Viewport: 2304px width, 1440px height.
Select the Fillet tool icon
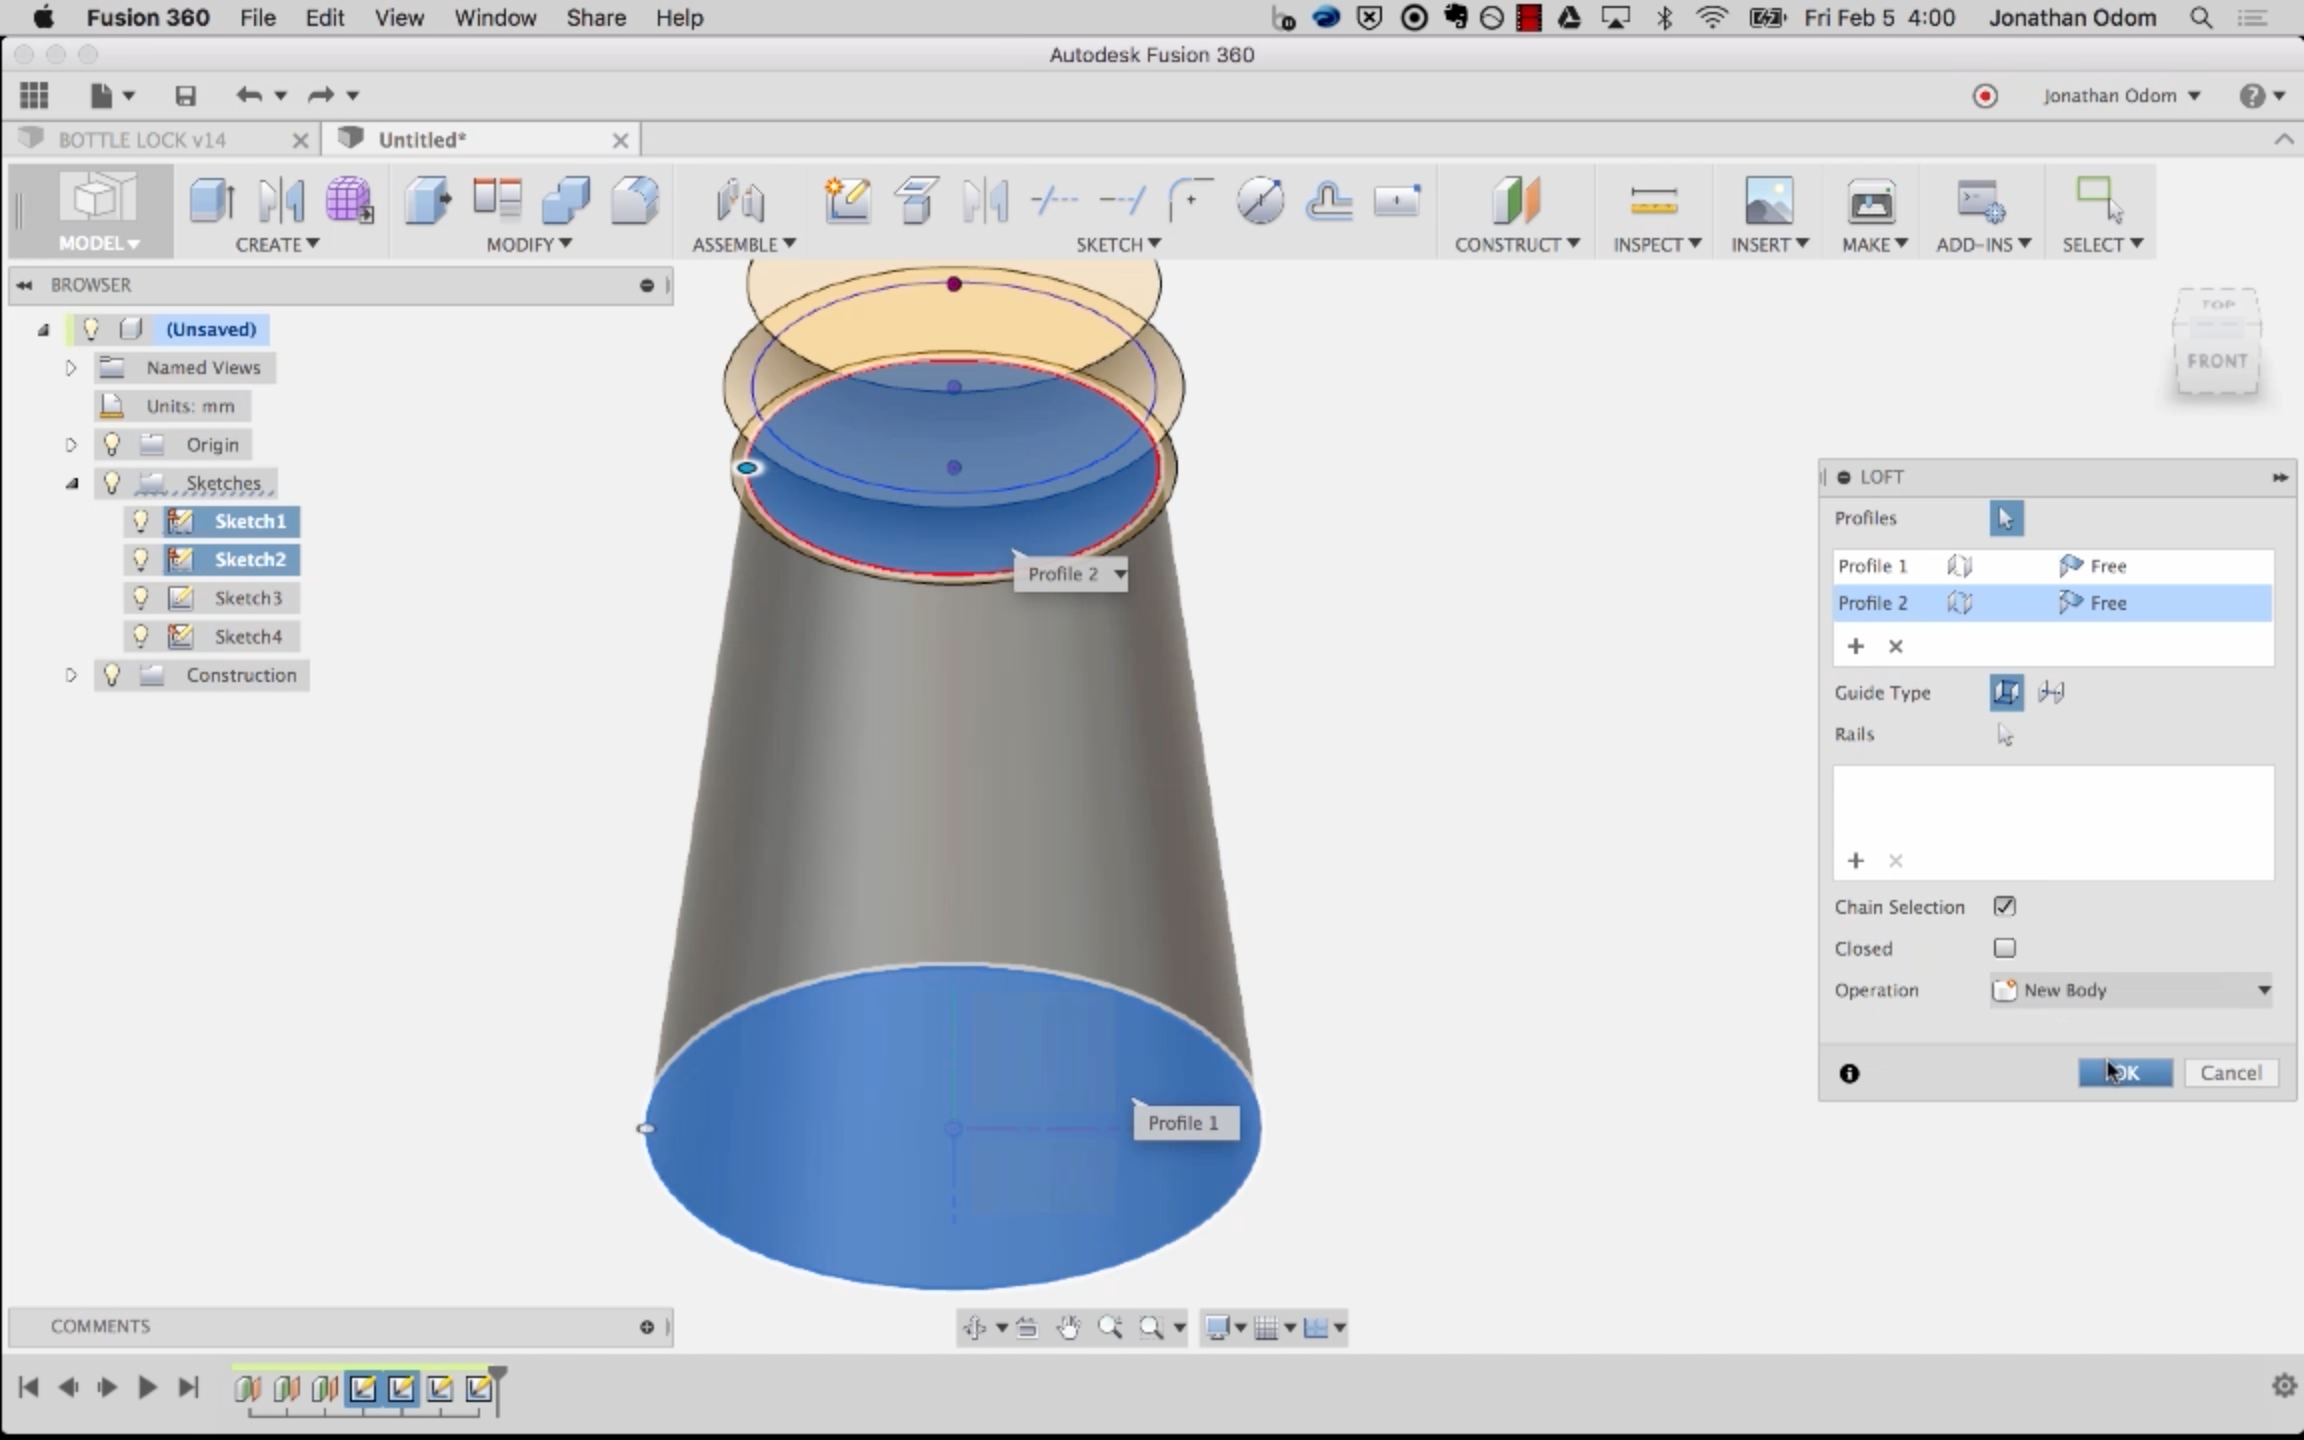(633, 201)
